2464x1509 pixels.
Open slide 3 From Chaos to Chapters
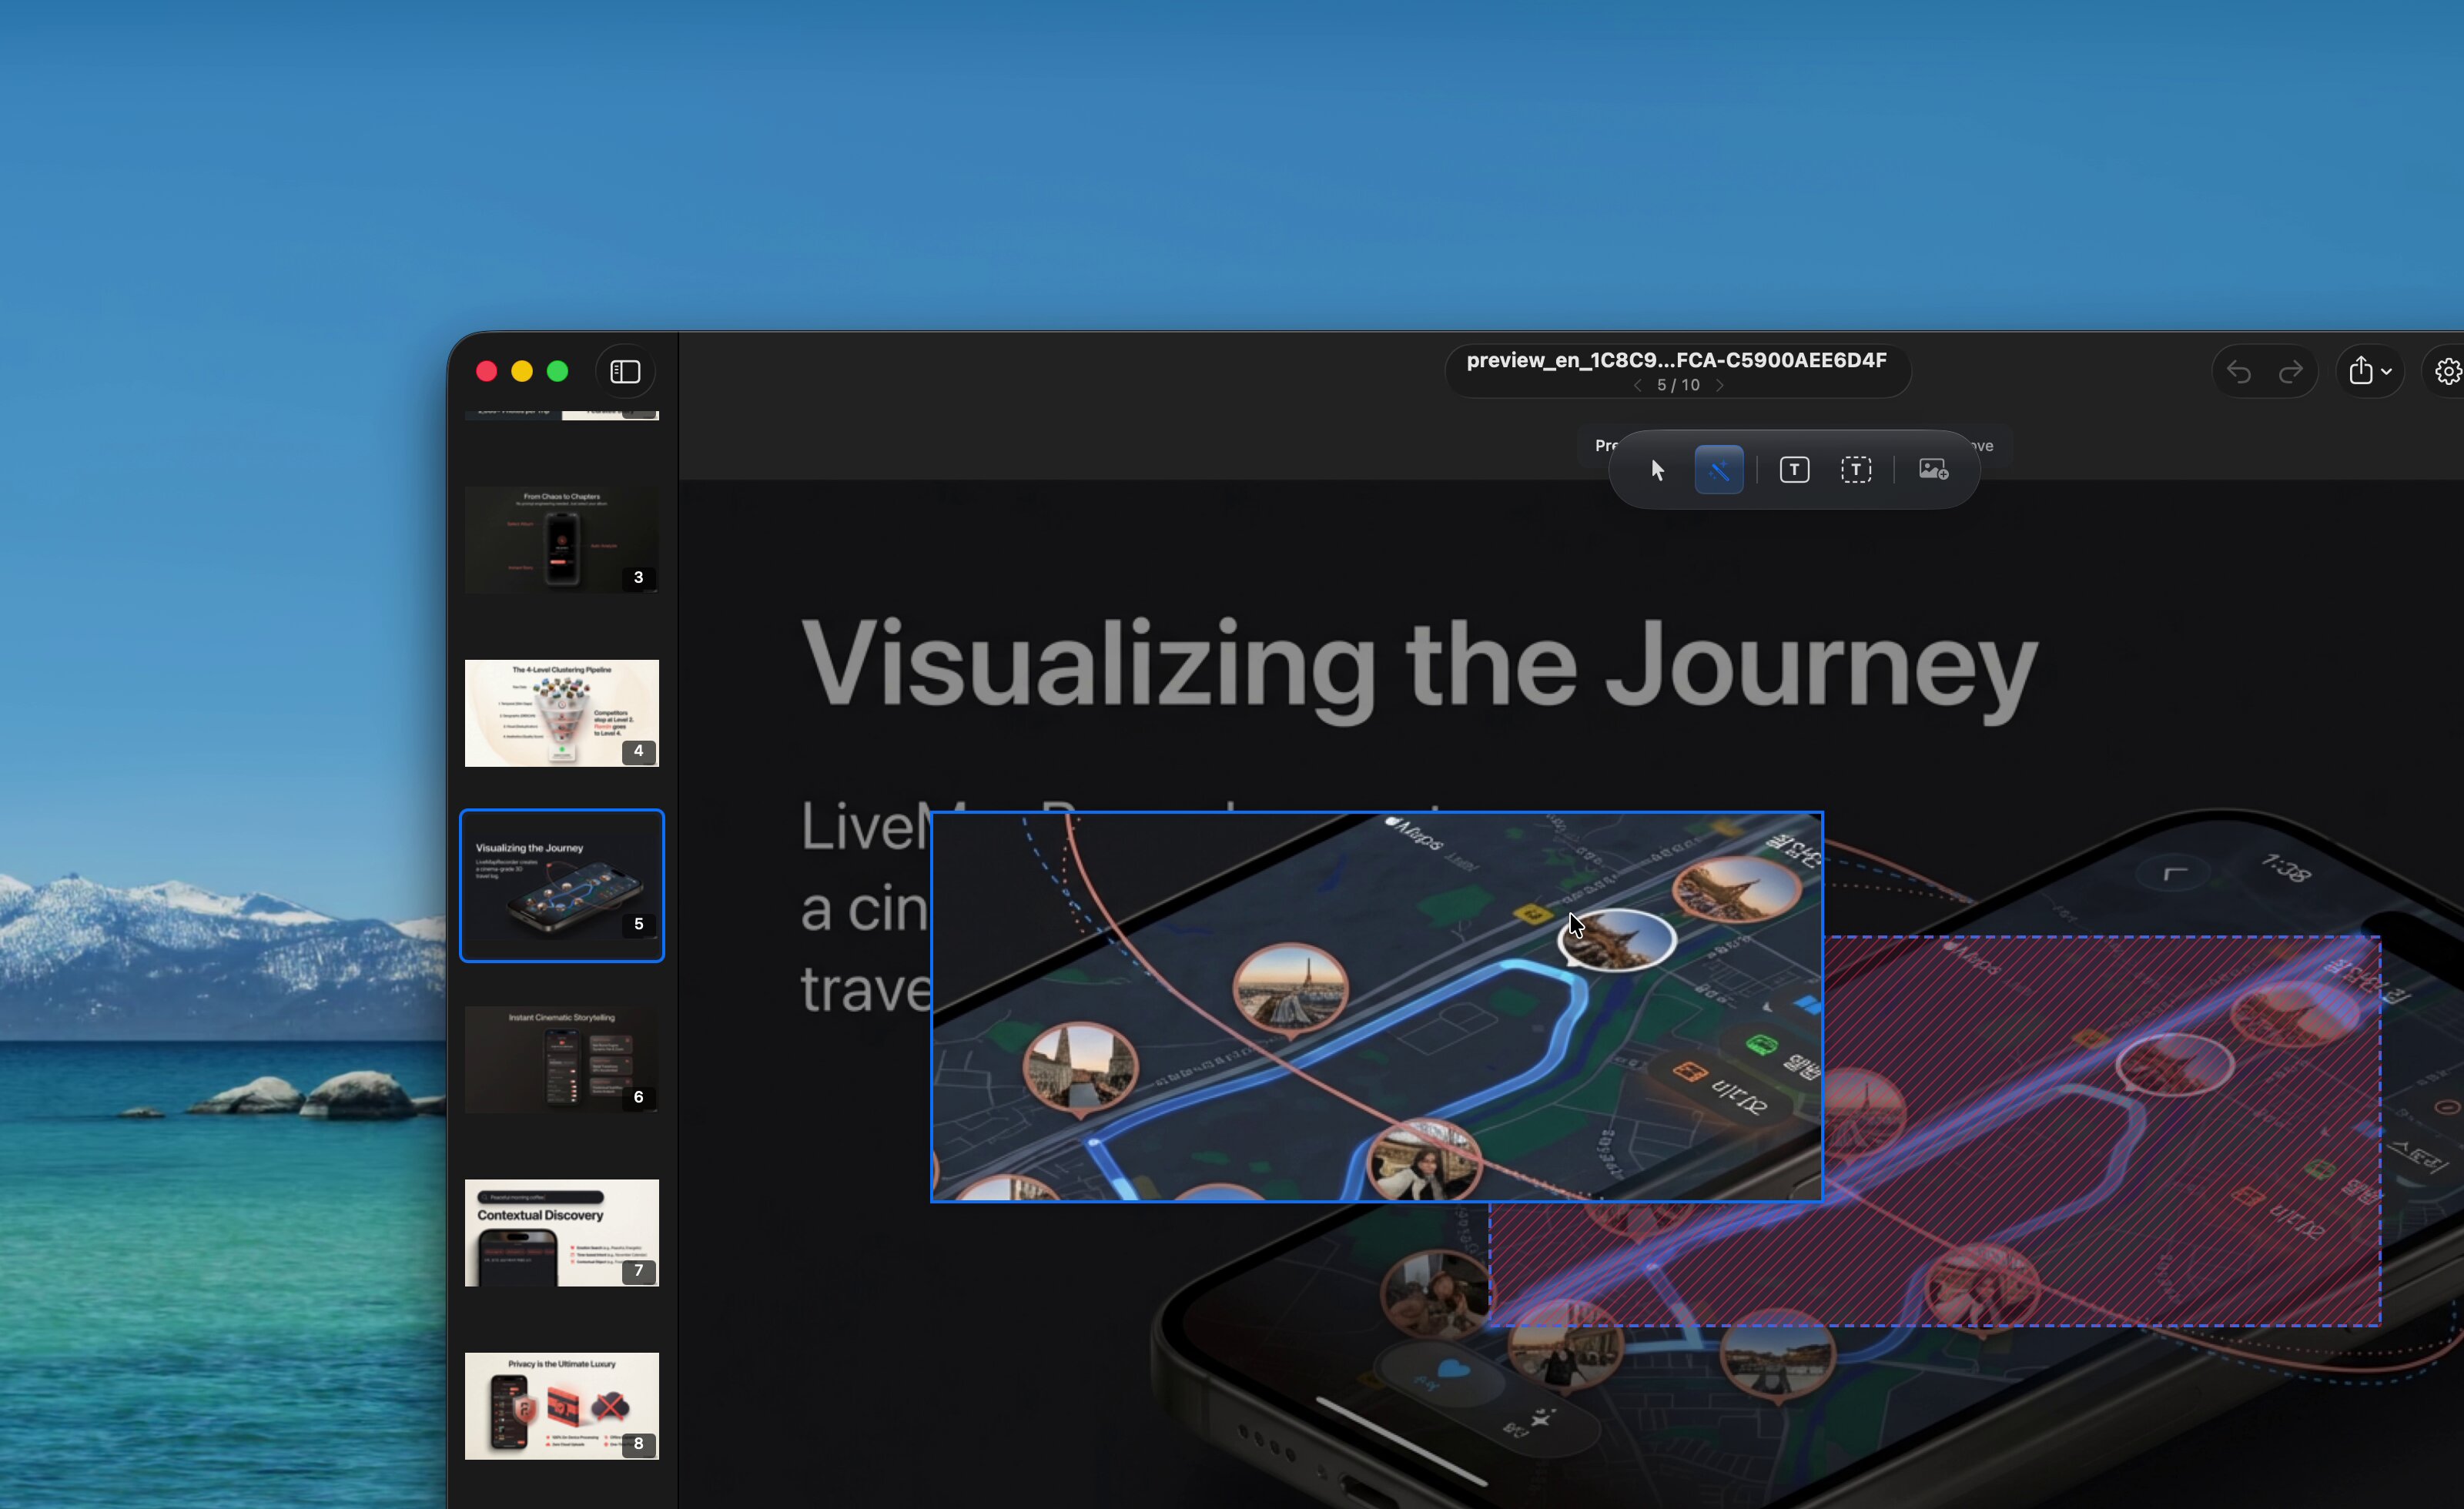click(562, 540)
